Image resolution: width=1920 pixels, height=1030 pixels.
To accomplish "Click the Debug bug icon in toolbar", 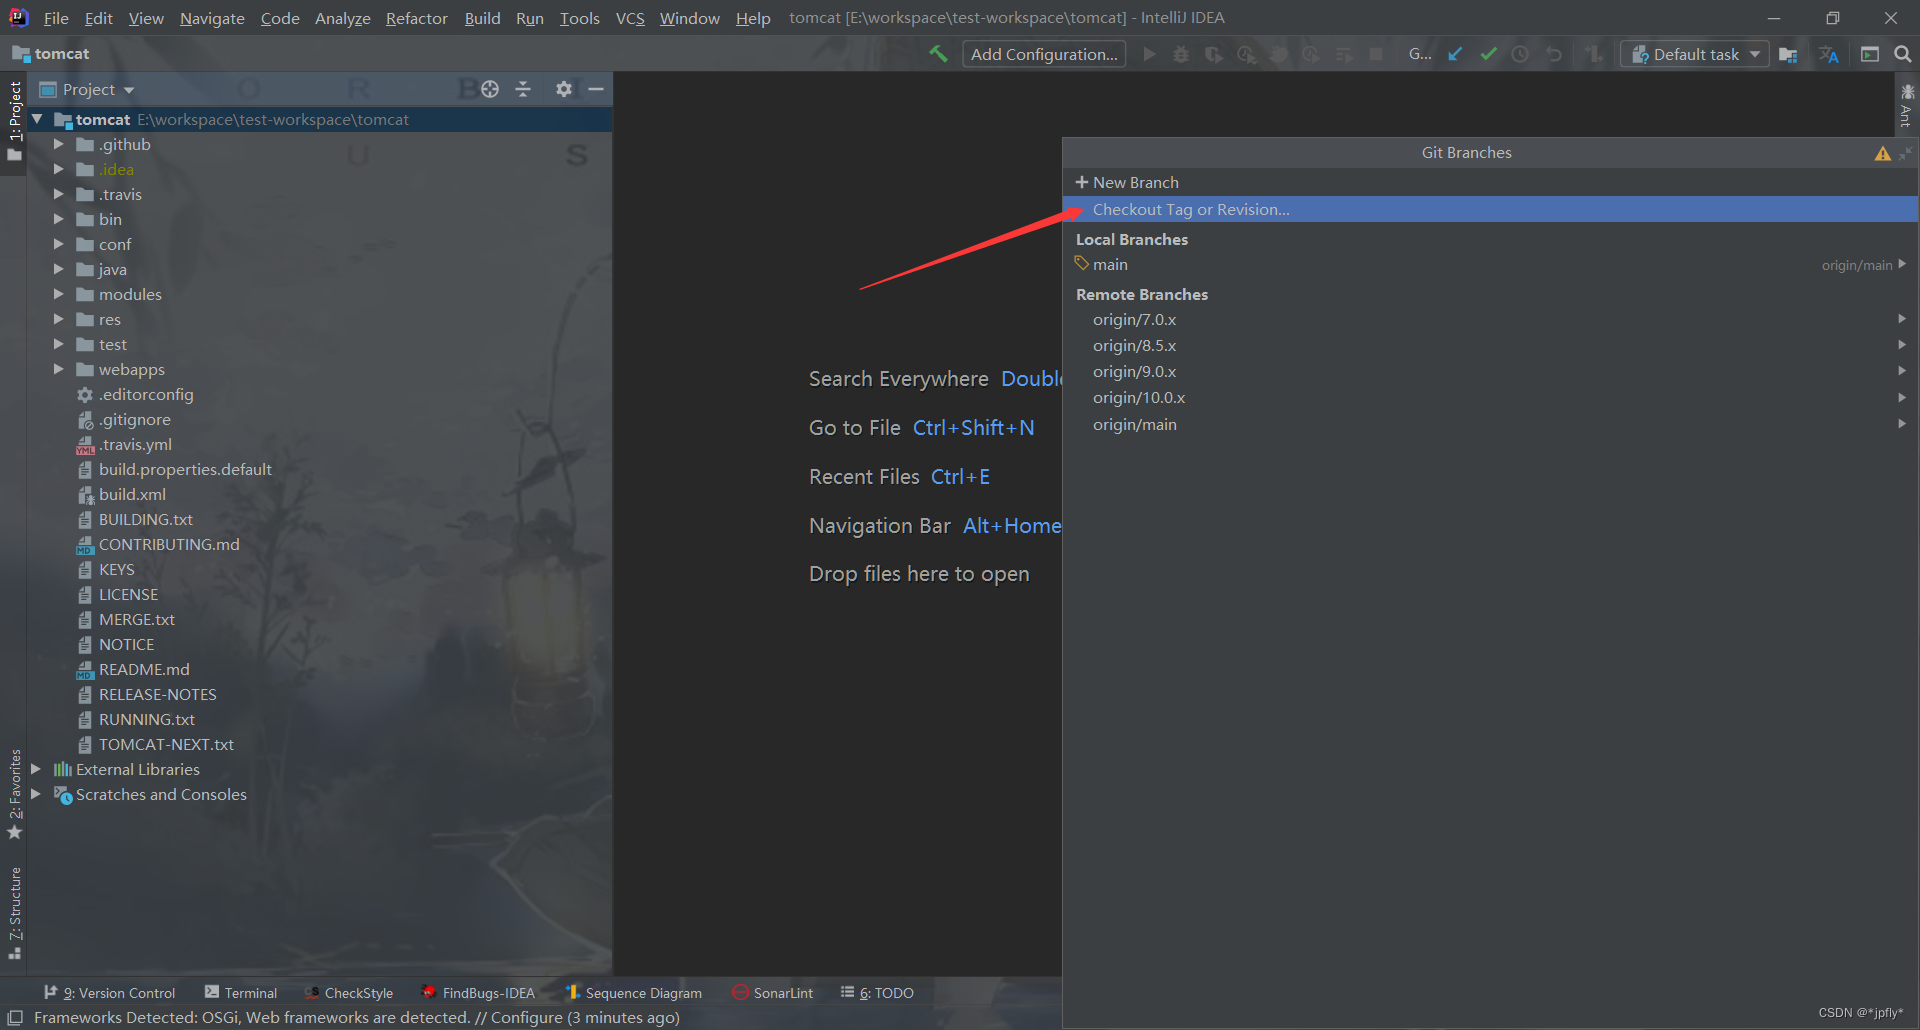I will (x=1181, y=54).
